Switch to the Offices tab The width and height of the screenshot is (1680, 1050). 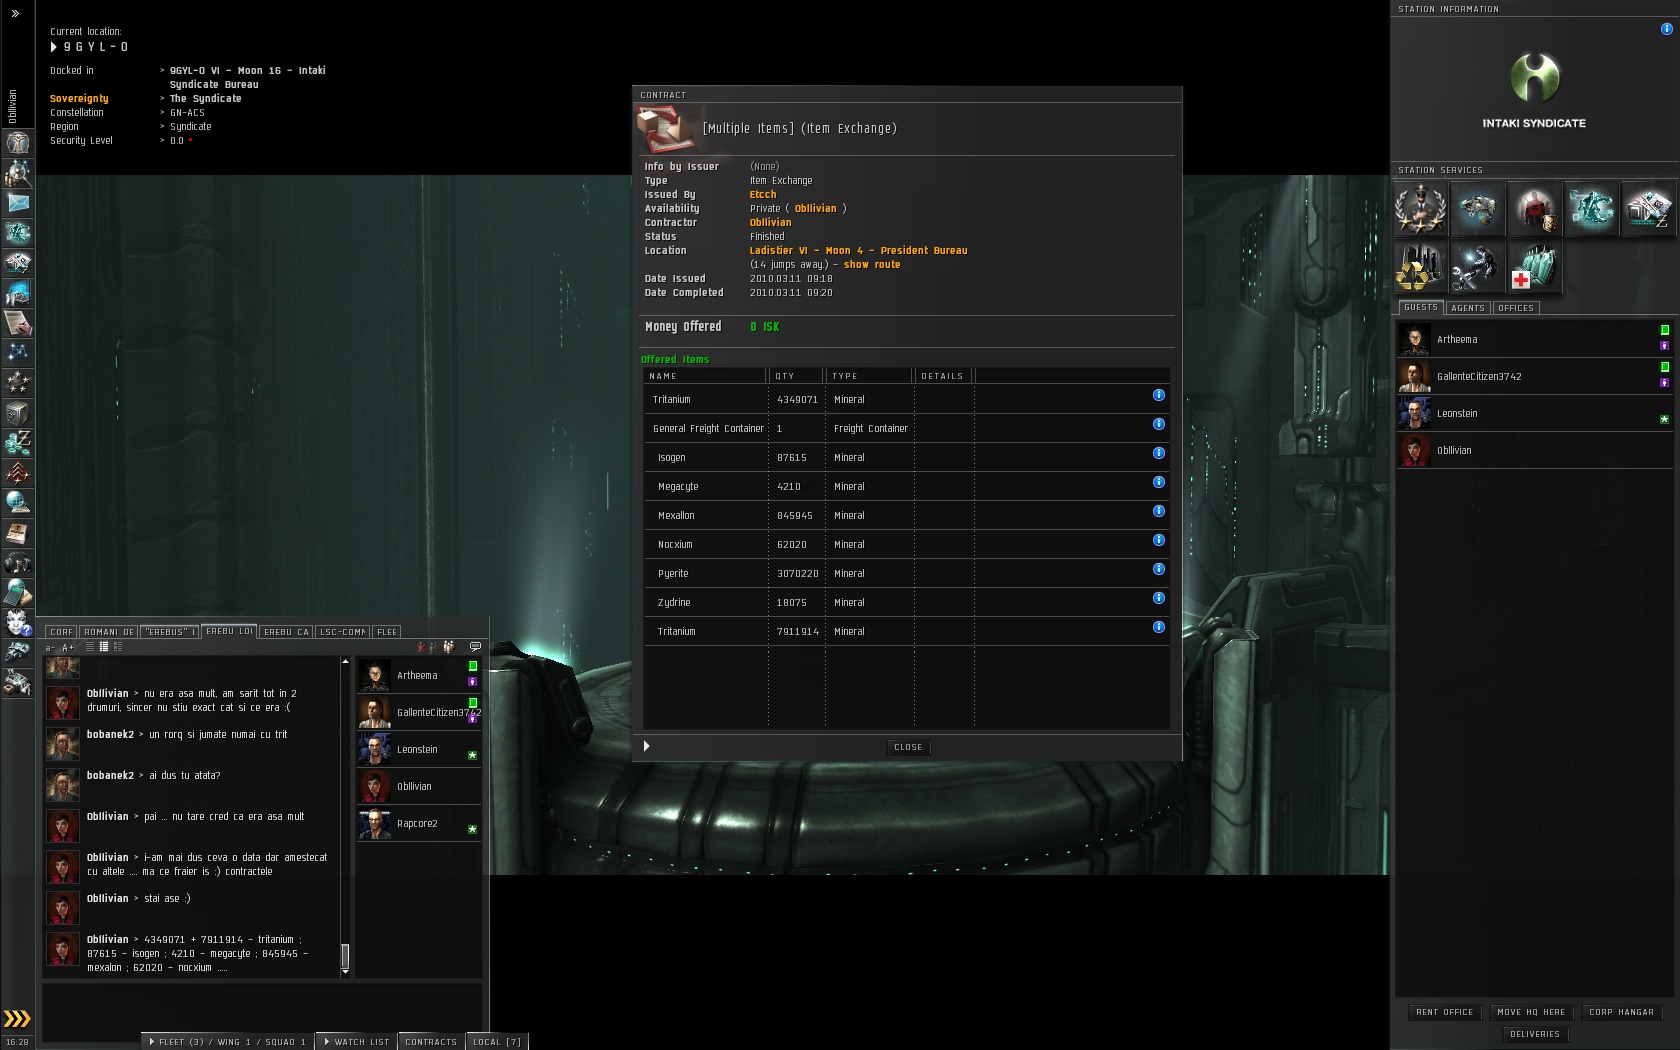pos(1516,308)
